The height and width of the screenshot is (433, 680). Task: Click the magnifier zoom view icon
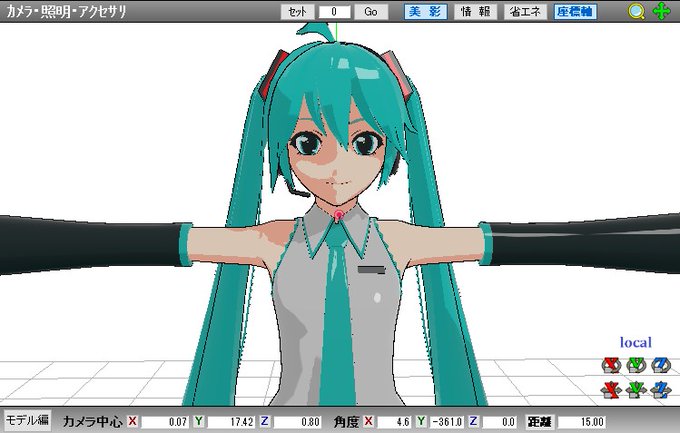(636, 12)
